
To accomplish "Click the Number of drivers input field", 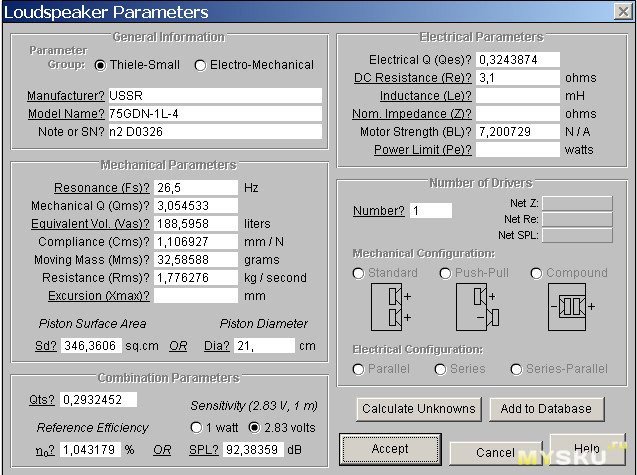I will click(430, 211).
